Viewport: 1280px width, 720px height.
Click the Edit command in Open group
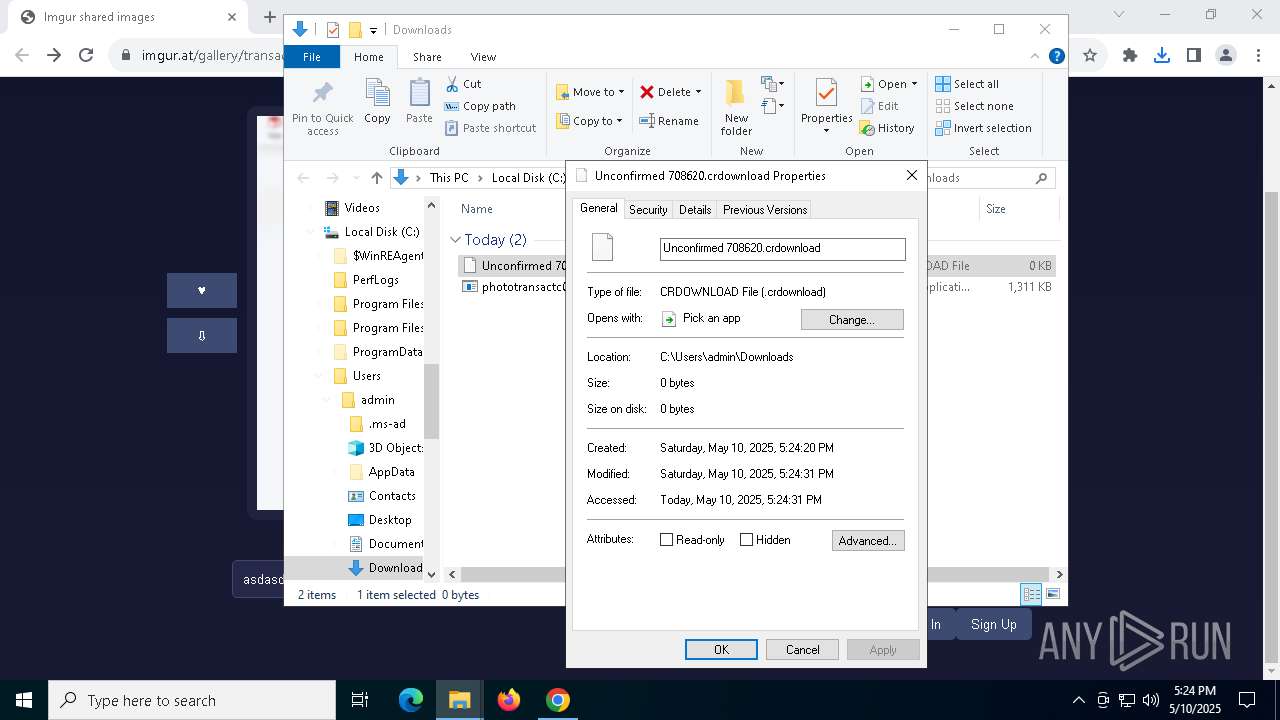click(x=878, y=106)
